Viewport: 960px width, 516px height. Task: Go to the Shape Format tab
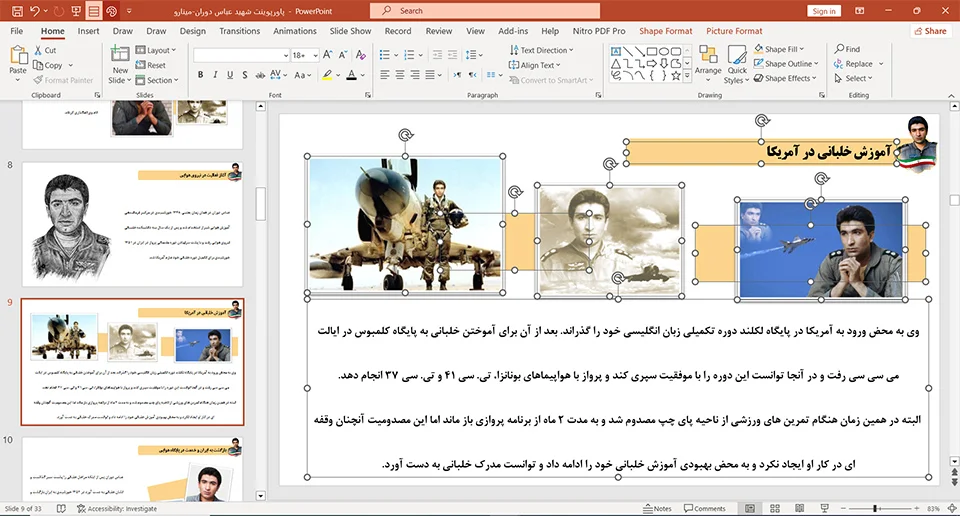666,31
